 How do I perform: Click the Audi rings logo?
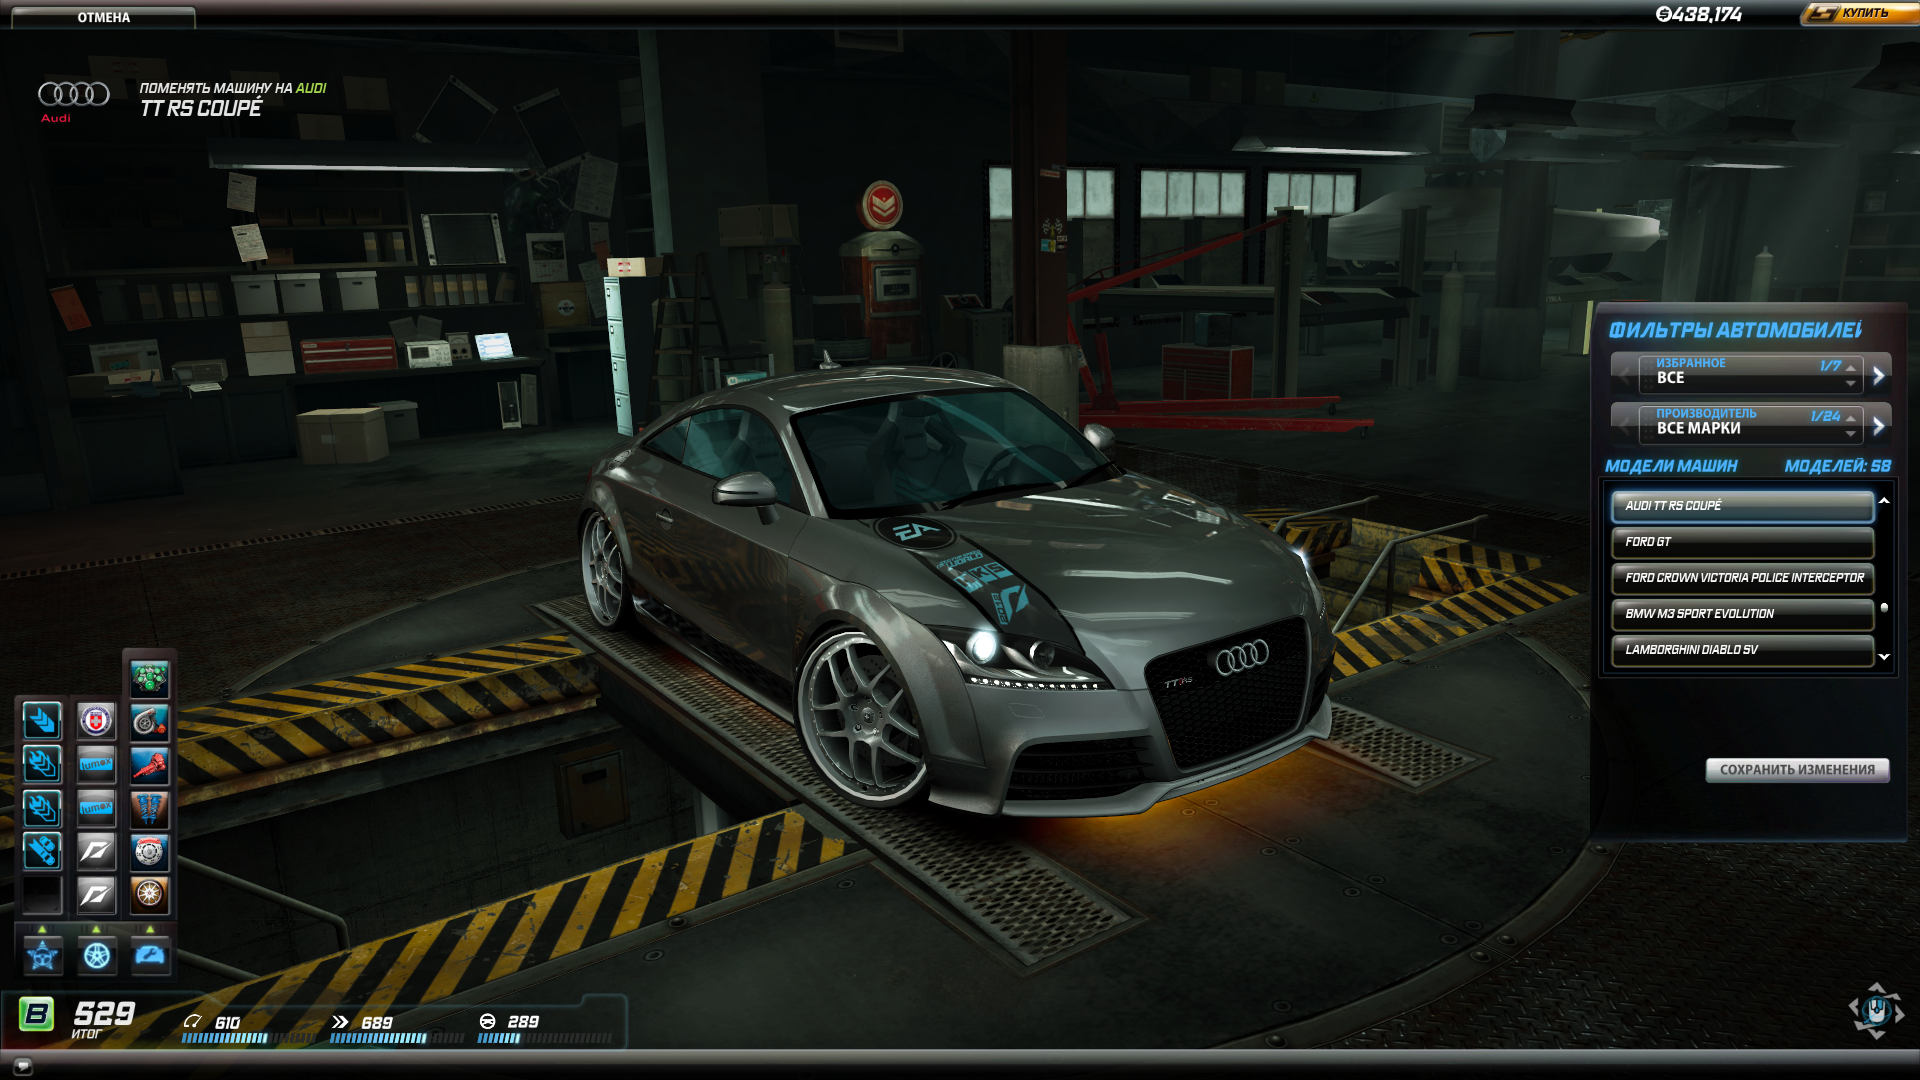(74, 94)
